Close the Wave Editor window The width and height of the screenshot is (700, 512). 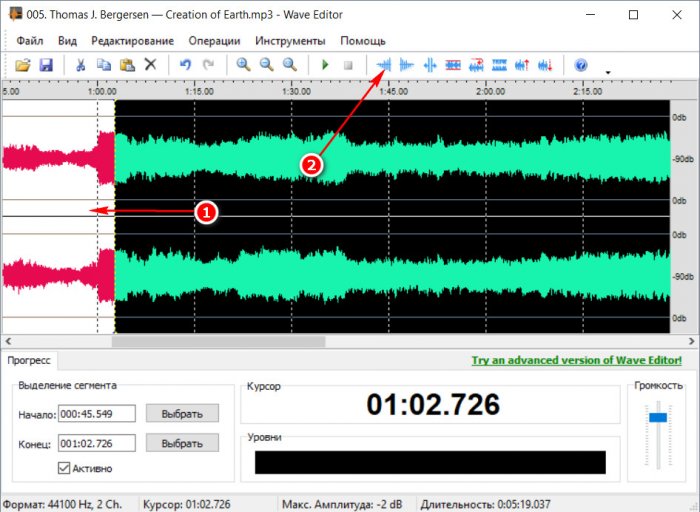coord(677,15)
